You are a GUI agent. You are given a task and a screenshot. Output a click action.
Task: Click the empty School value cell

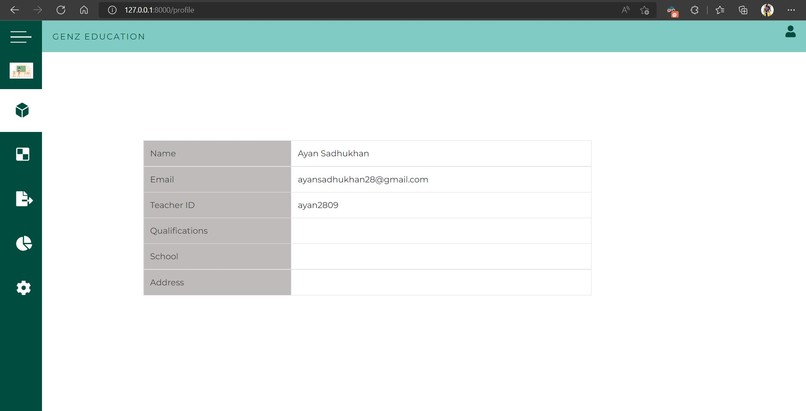[441, 256]
